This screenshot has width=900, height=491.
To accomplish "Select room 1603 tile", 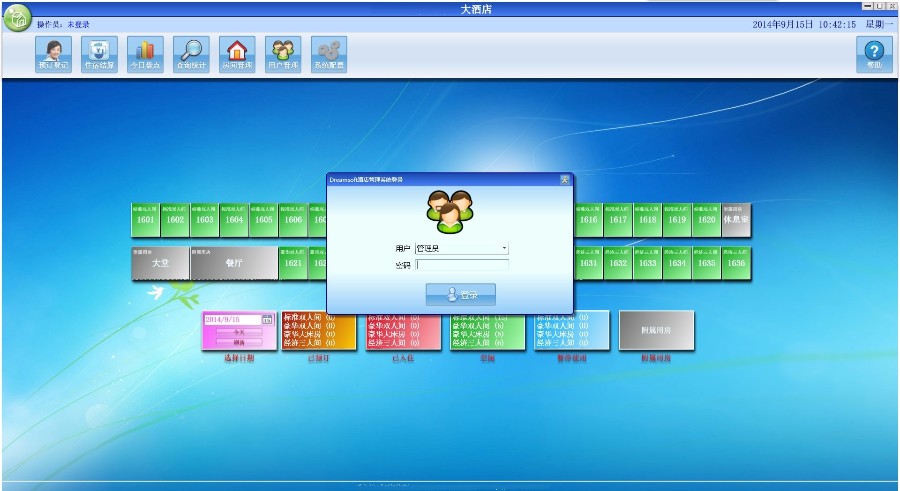I will pyautogui.click(x=204, y=220).
